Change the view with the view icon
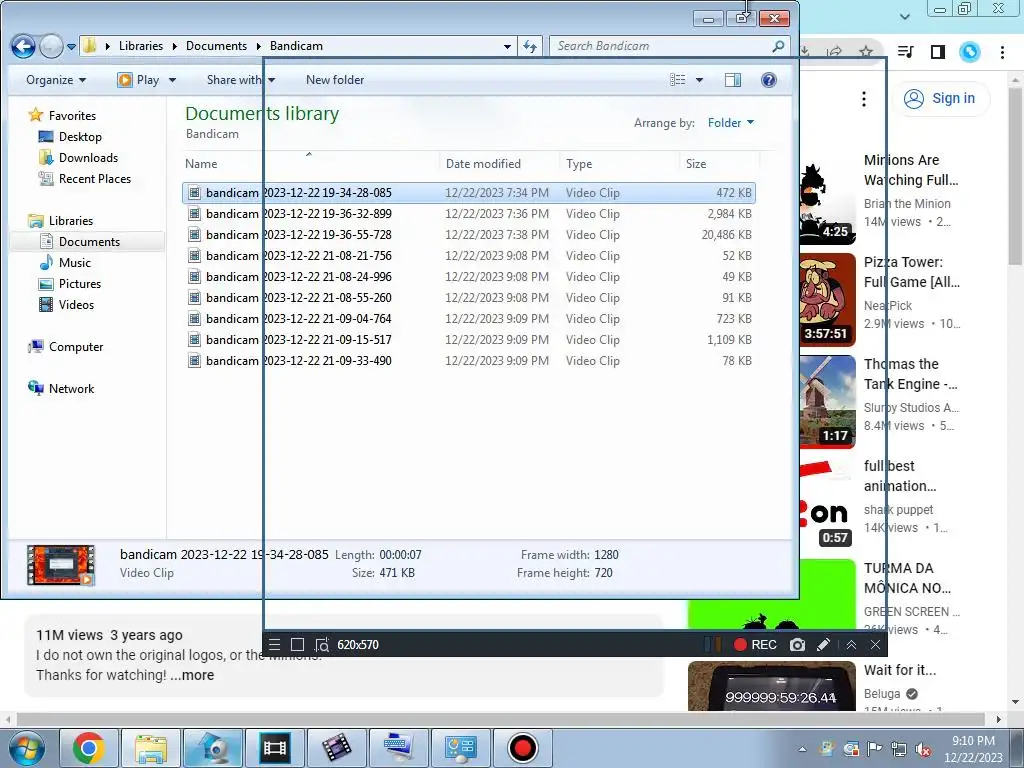The image size is (1024, 768). (678, 80)
